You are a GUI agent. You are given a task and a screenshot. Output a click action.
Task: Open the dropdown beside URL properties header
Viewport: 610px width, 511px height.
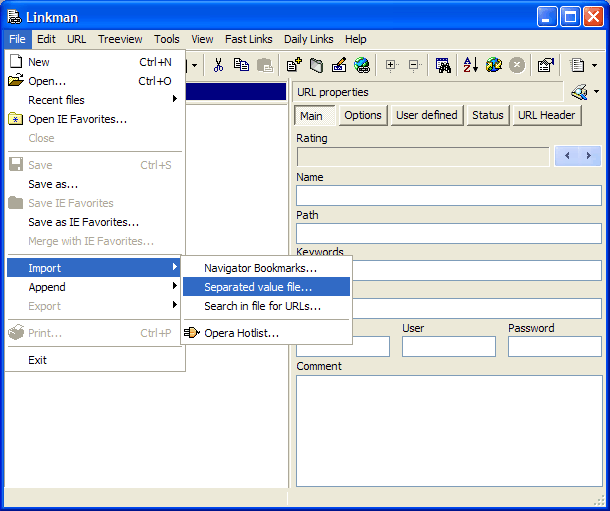[x=596, y=92]
